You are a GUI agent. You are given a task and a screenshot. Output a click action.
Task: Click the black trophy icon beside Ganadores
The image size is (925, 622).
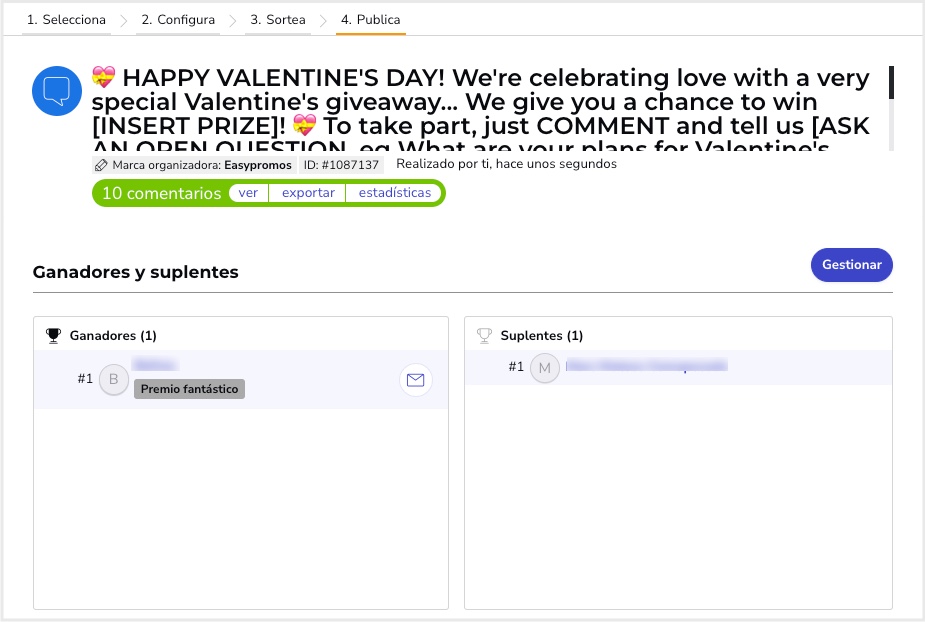pos(54,336)
